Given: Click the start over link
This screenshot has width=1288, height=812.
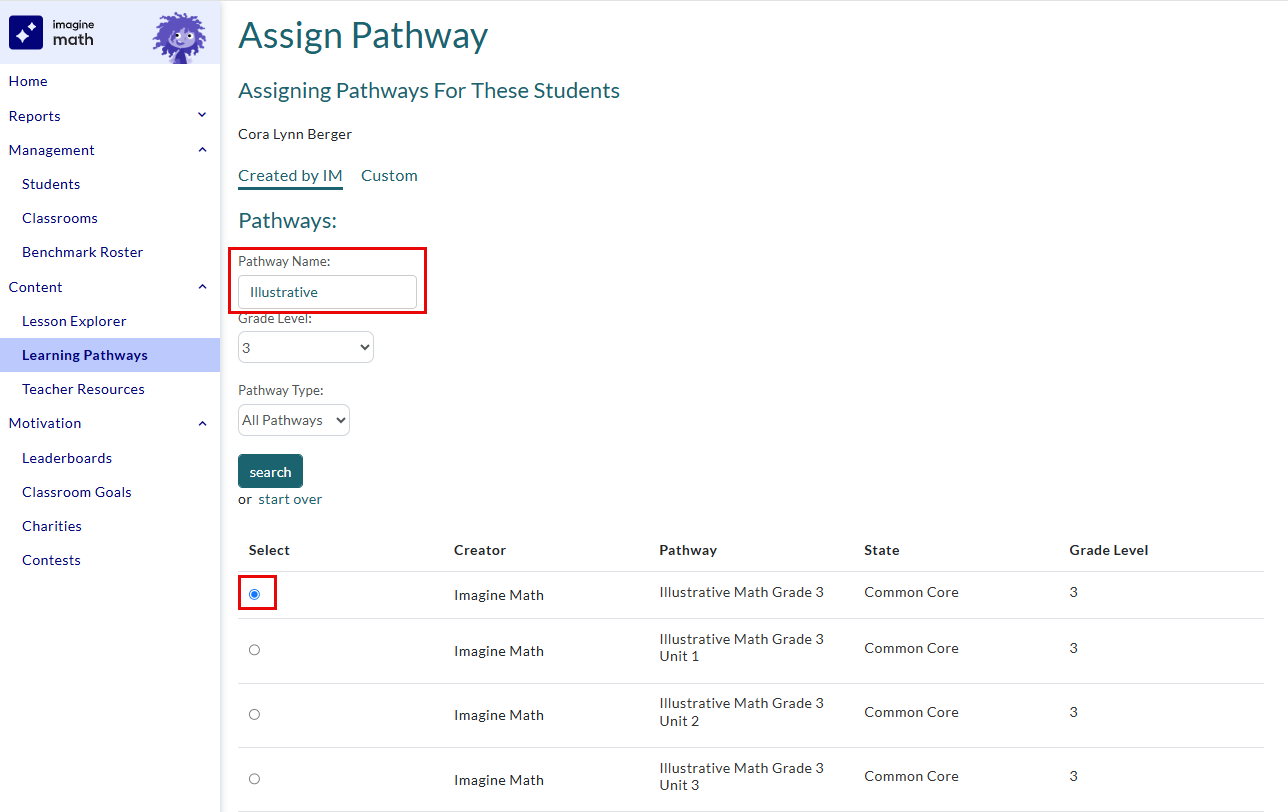Looking at the screenshot, I should tap(290, 499).
